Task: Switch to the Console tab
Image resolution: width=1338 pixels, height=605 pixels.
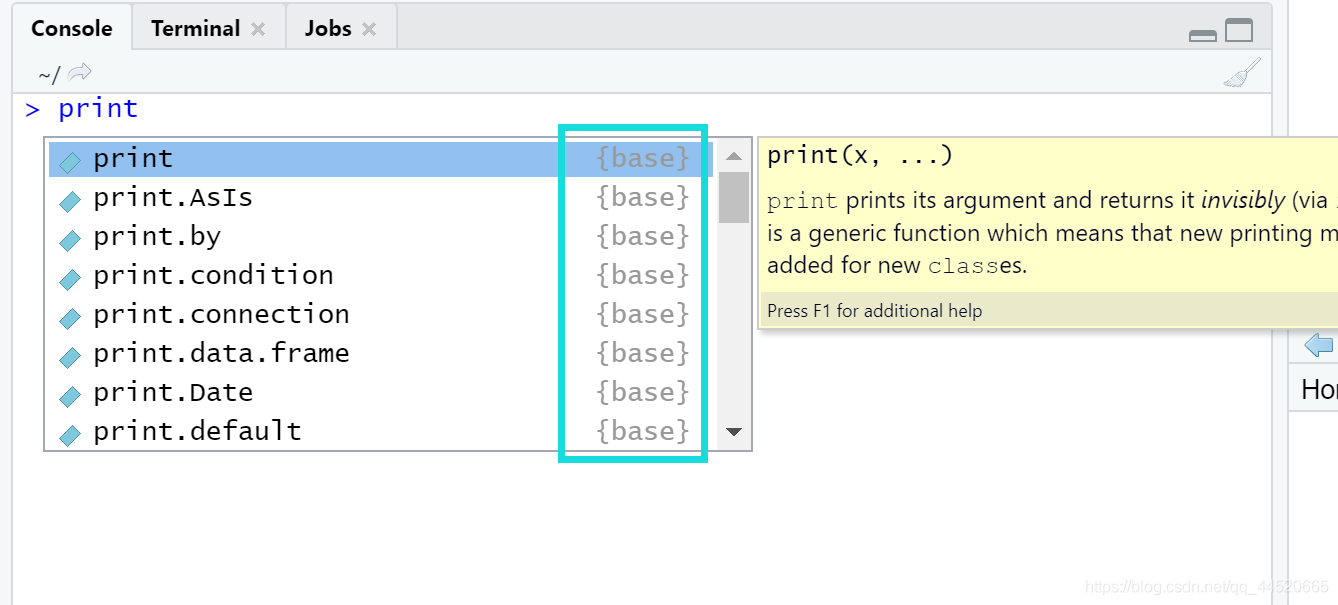Action: [x=71, y=28]
